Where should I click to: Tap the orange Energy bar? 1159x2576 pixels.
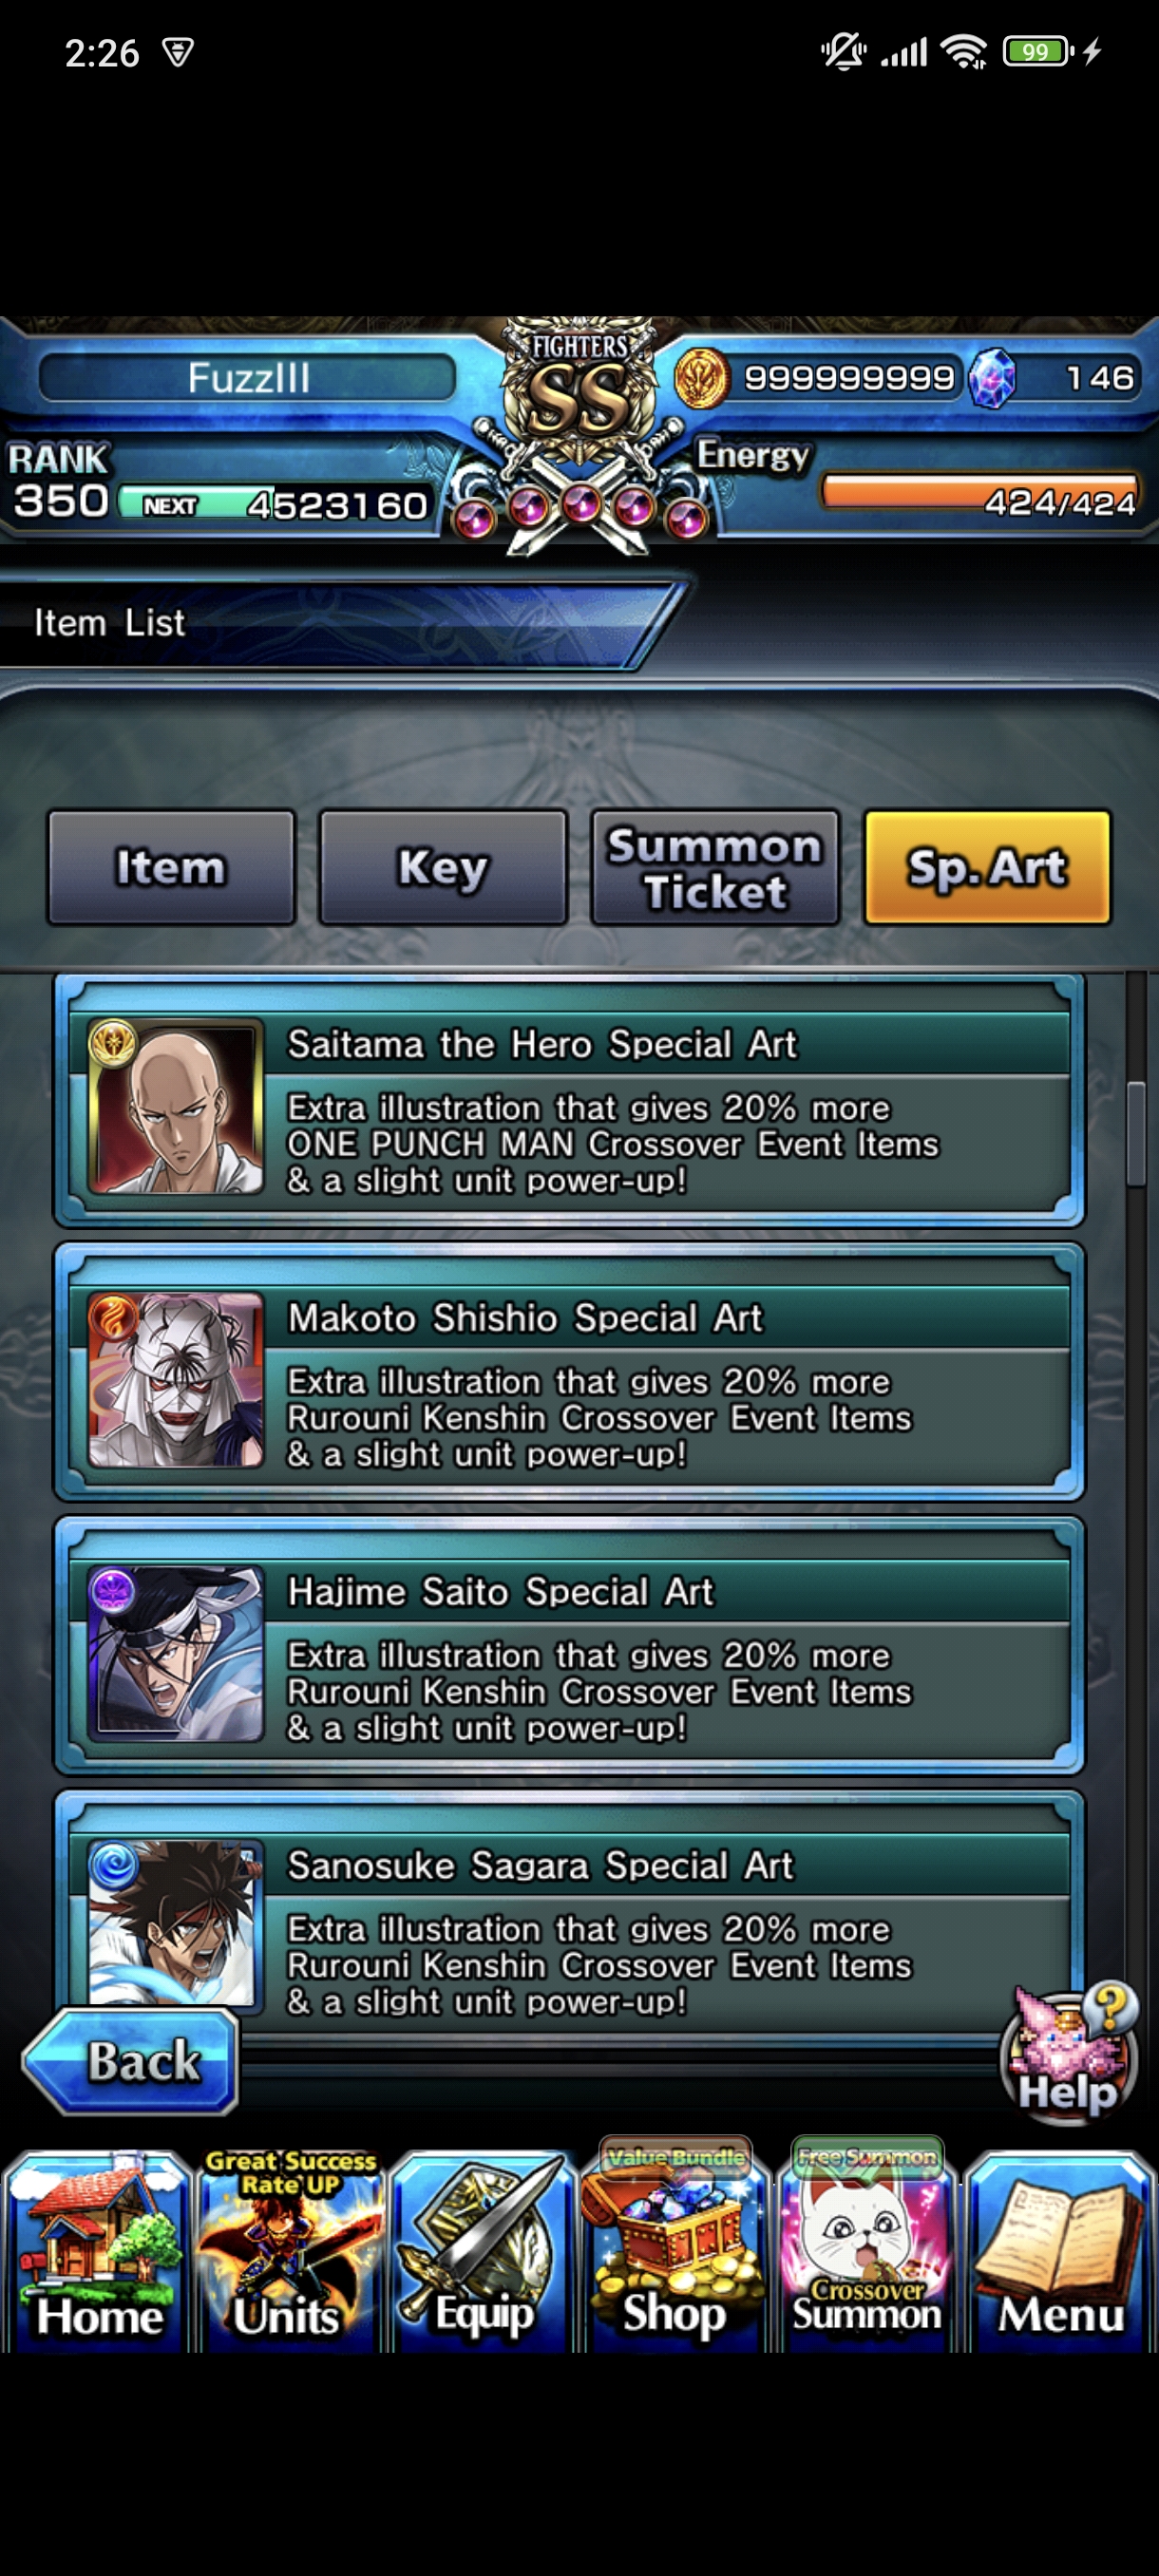981,493
